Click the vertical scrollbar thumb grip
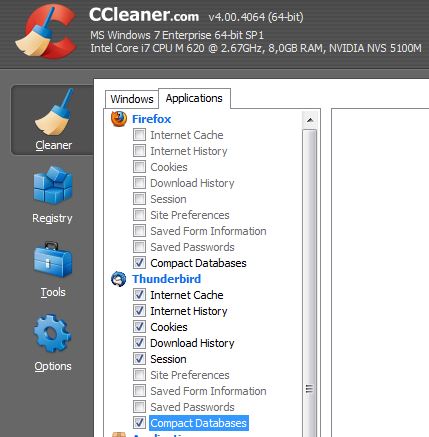This screenshot has height=437, width=429. [310, 389]
